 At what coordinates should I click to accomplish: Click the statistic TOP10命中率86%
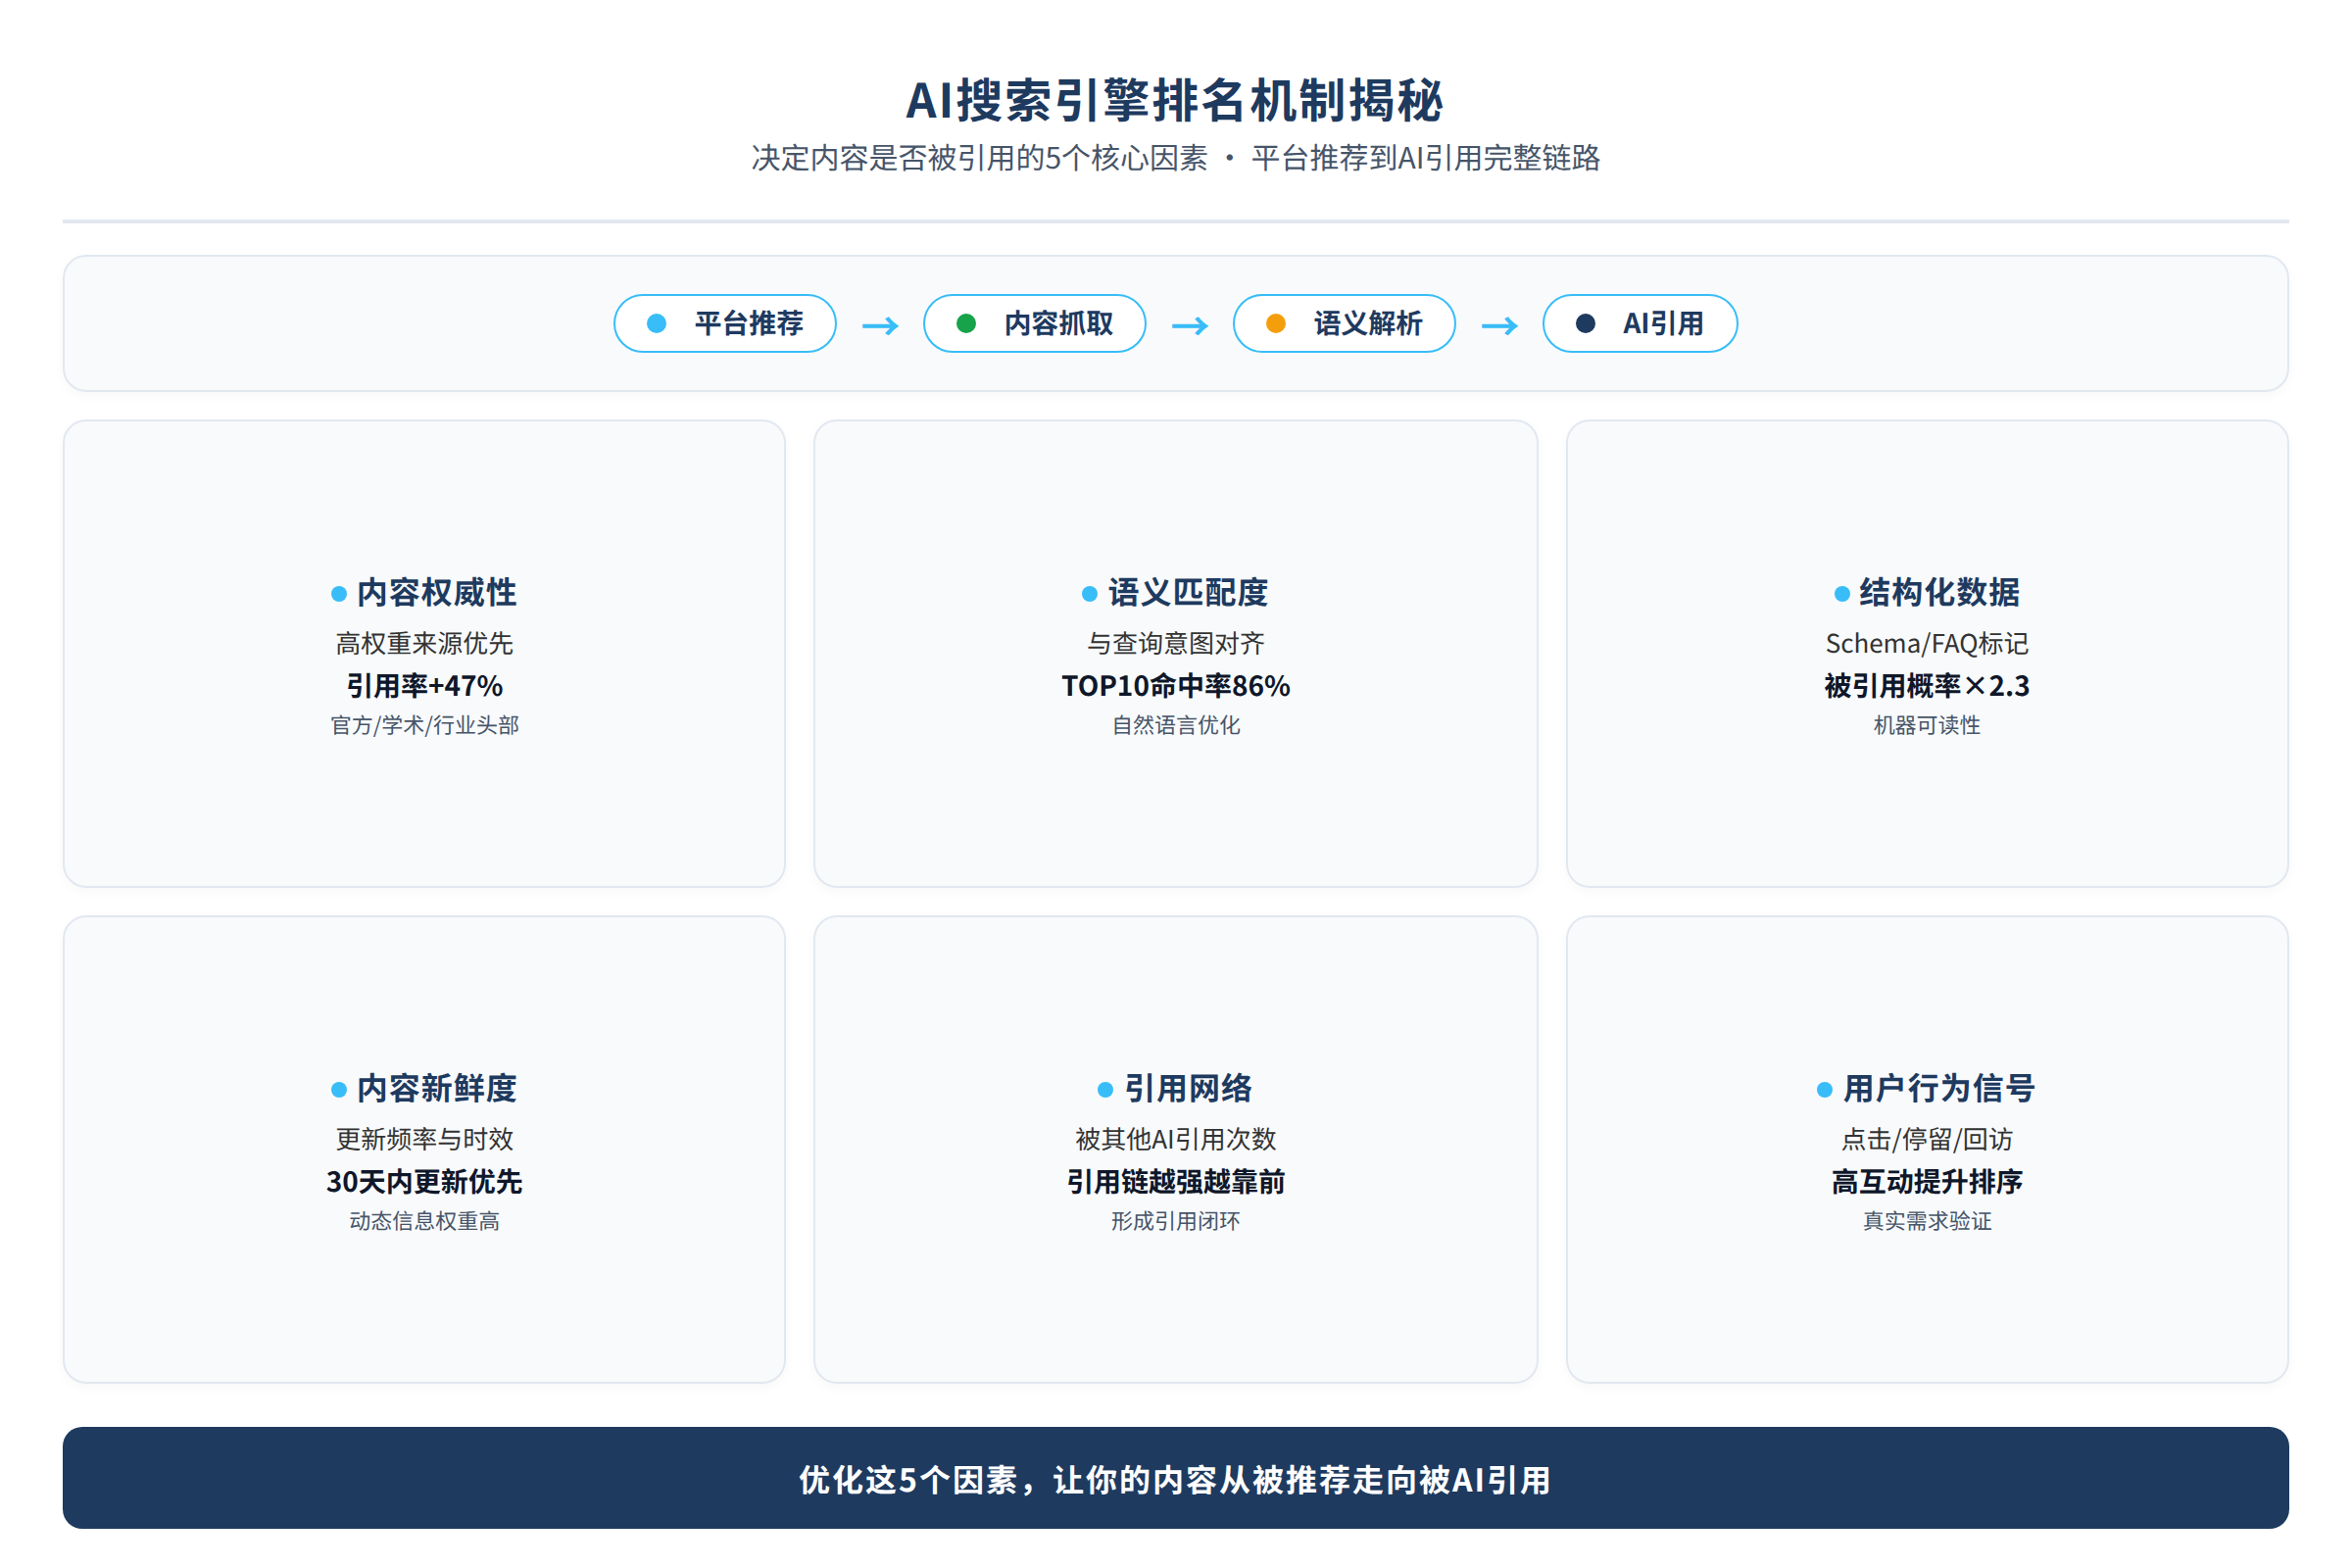(1176, 686)
